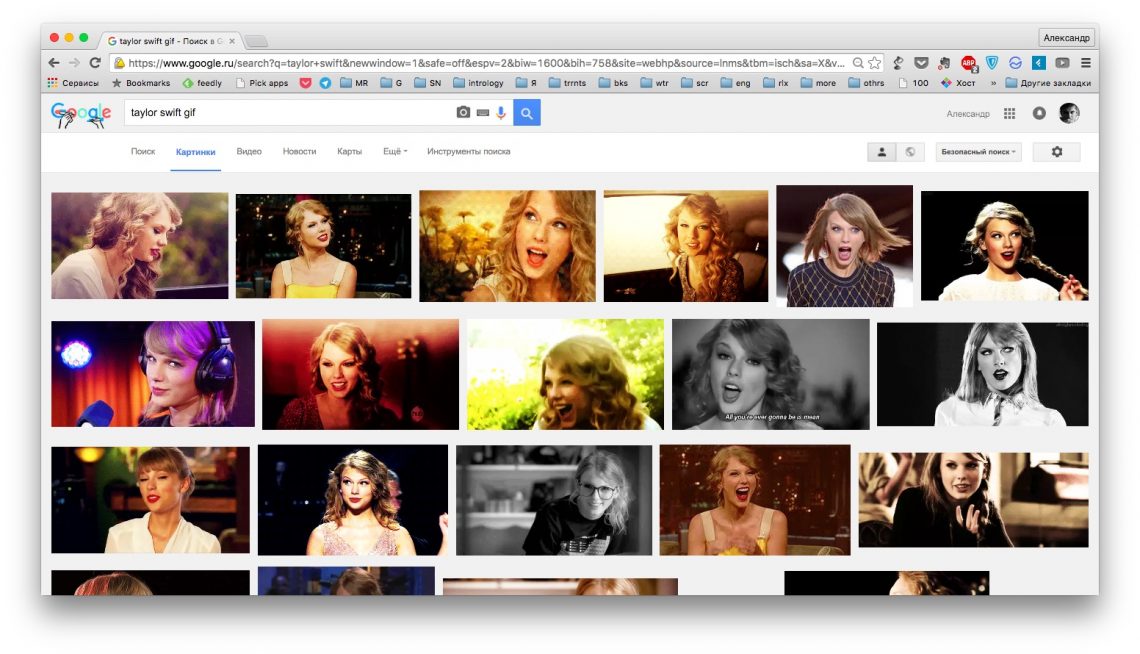Open the feedly bookmark
This screenshot has width=1140, height=654.
click(203, 83)
